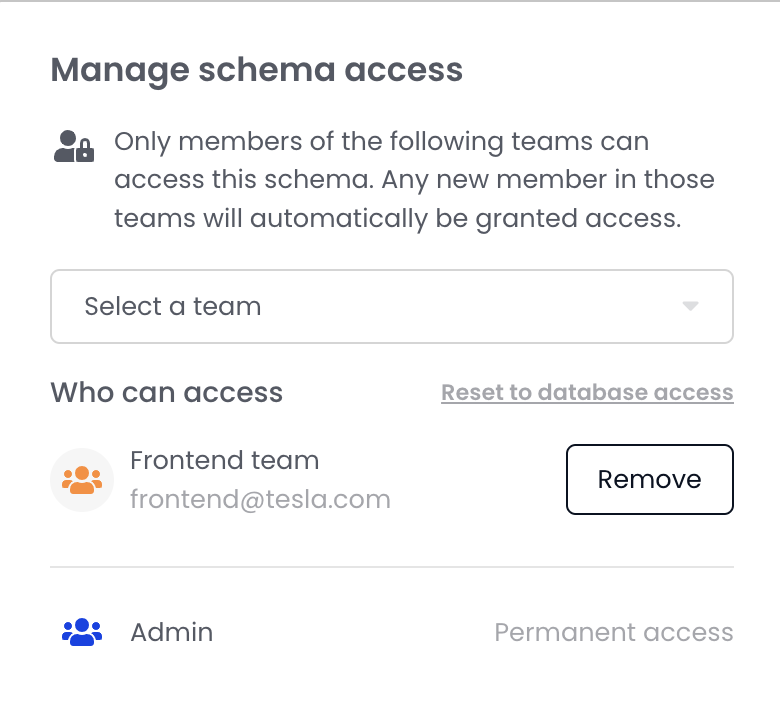Viewport: 780px width, 708px height.
Task: Click the "Admin" team label
Action: pos(171,632)
